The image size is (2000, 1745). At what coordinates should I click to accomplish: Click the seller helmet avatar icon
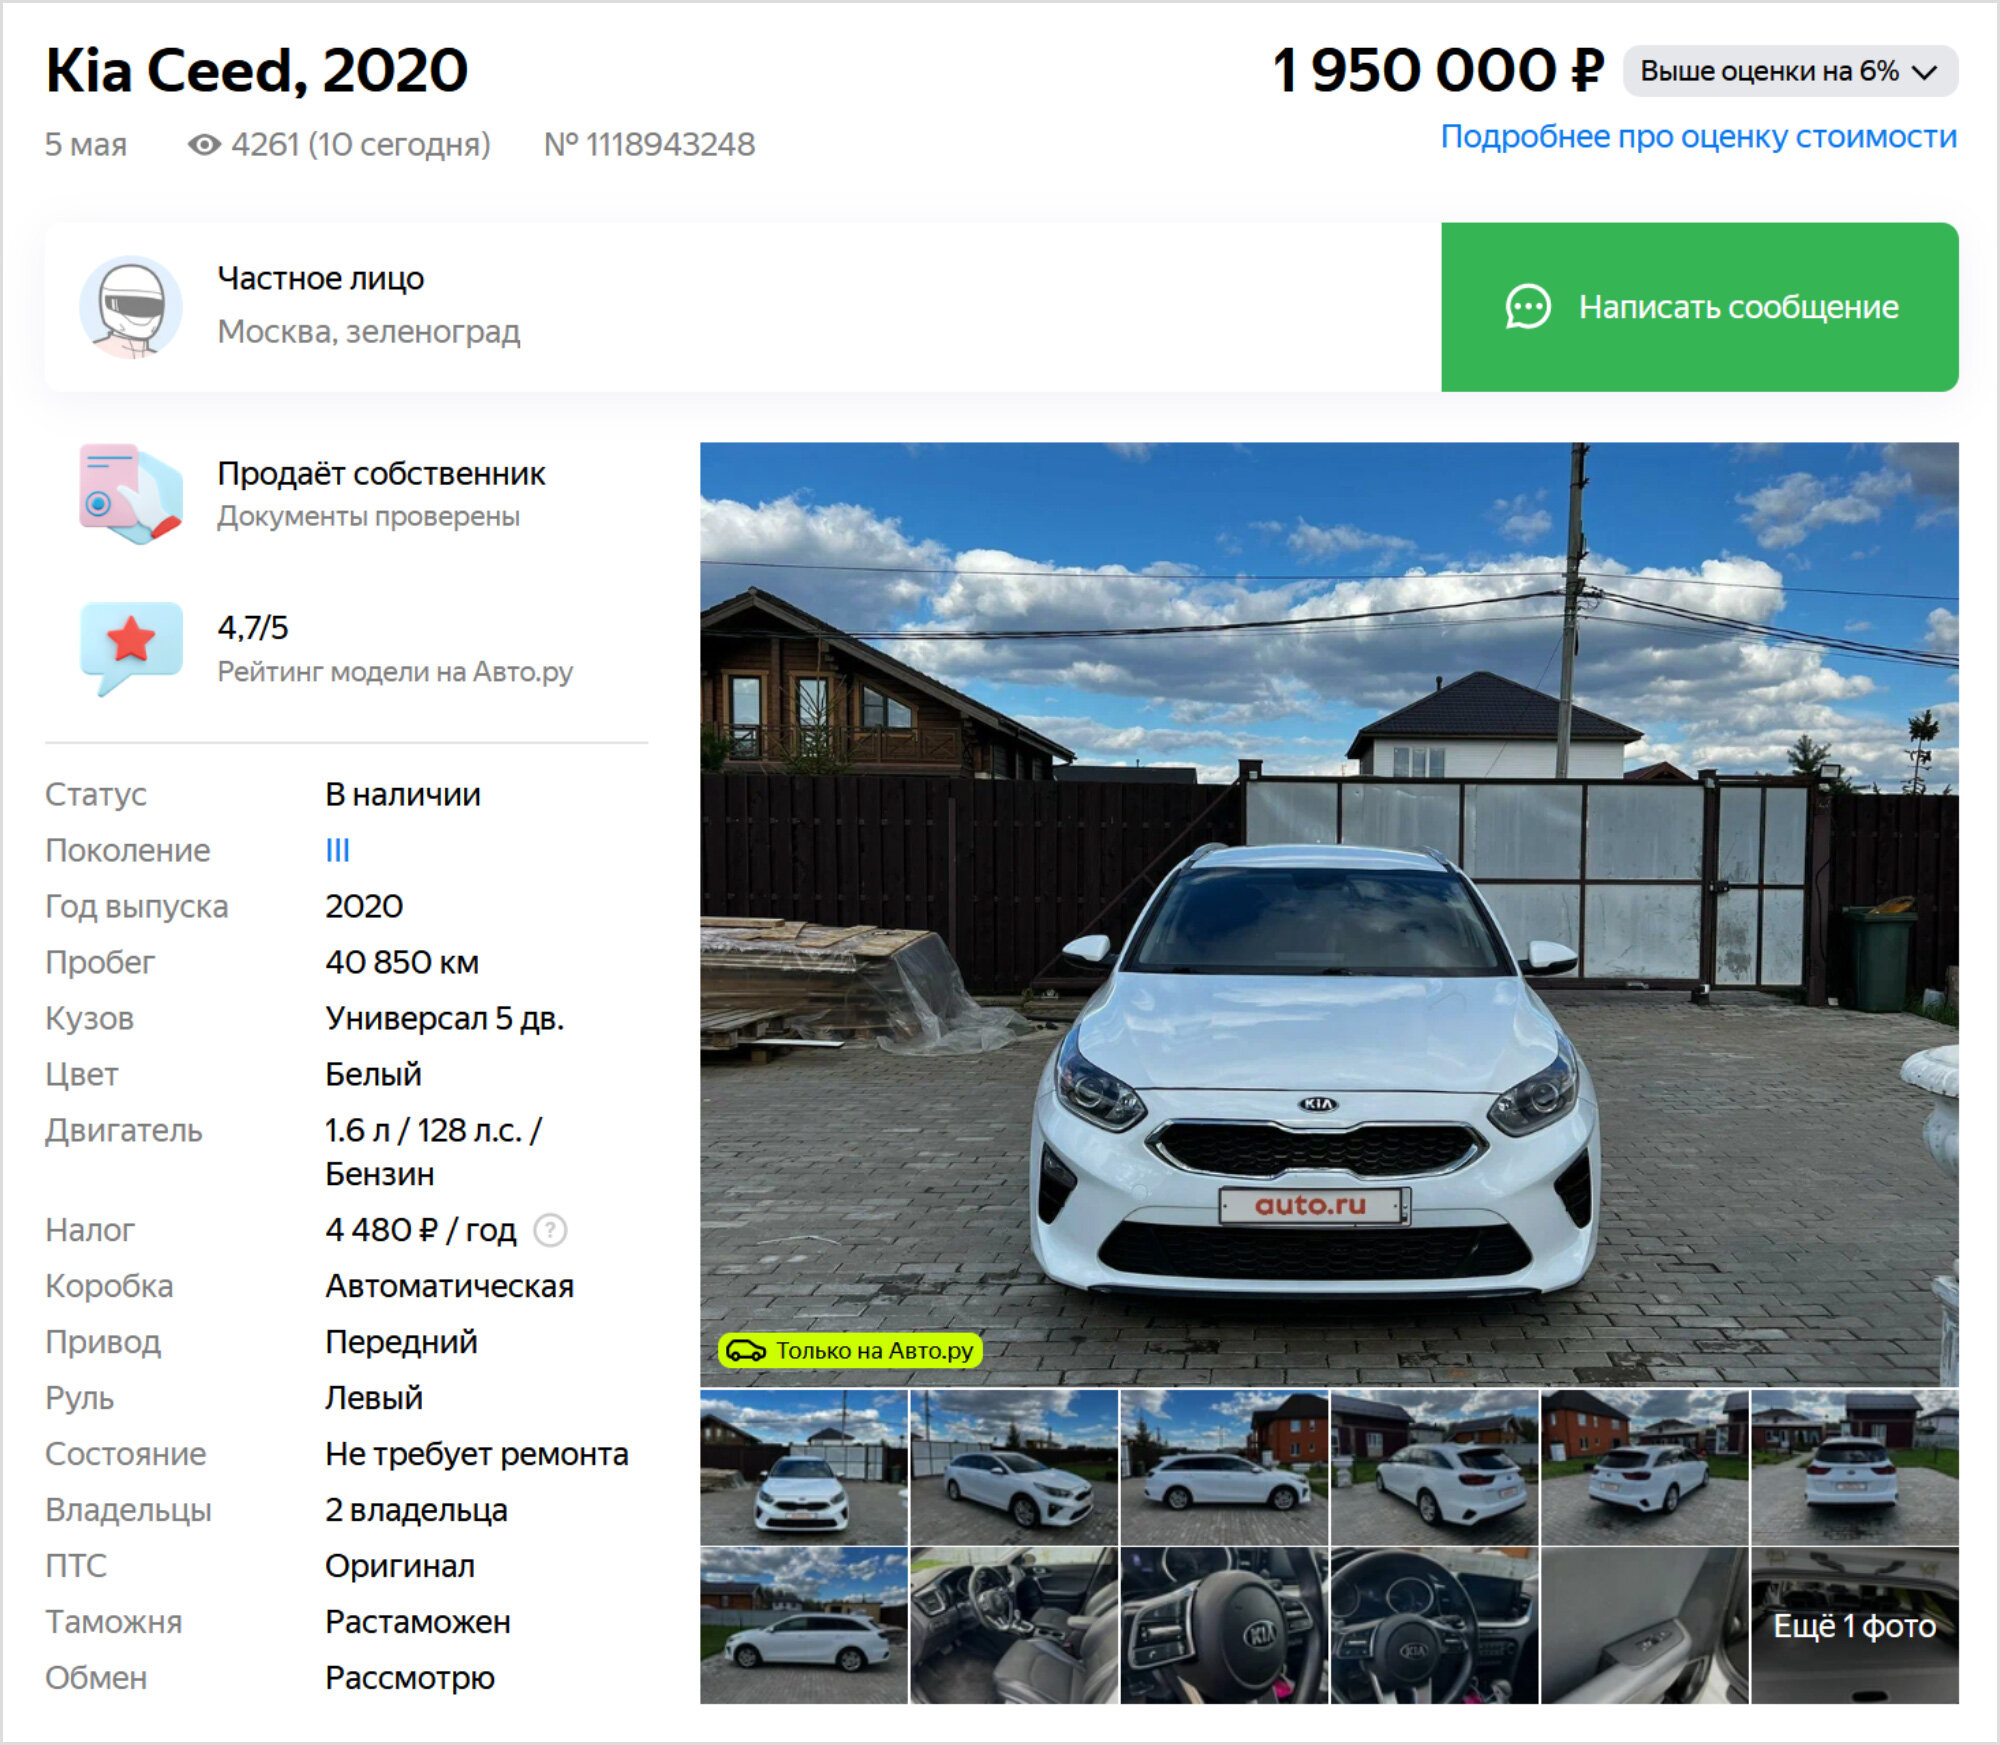131,307
